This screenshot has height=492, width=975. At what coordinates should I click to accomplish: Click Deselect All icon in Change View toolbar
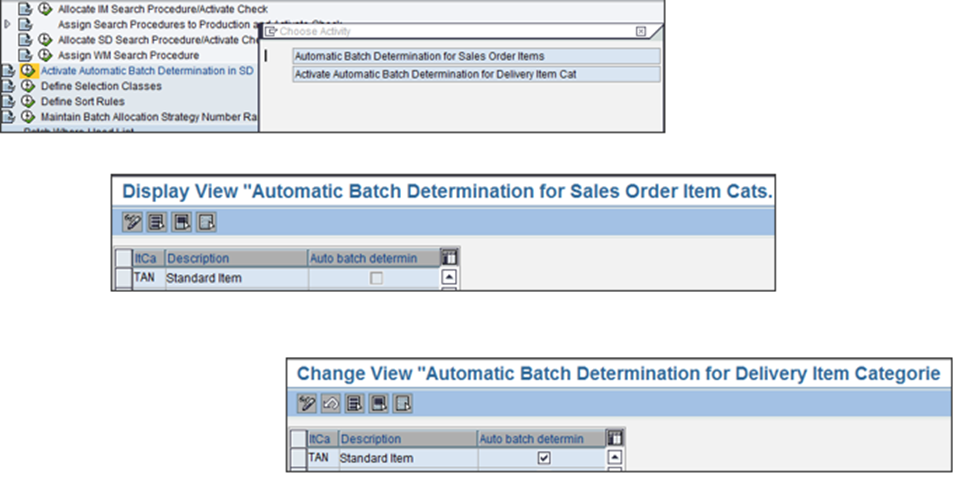(404, 404)
